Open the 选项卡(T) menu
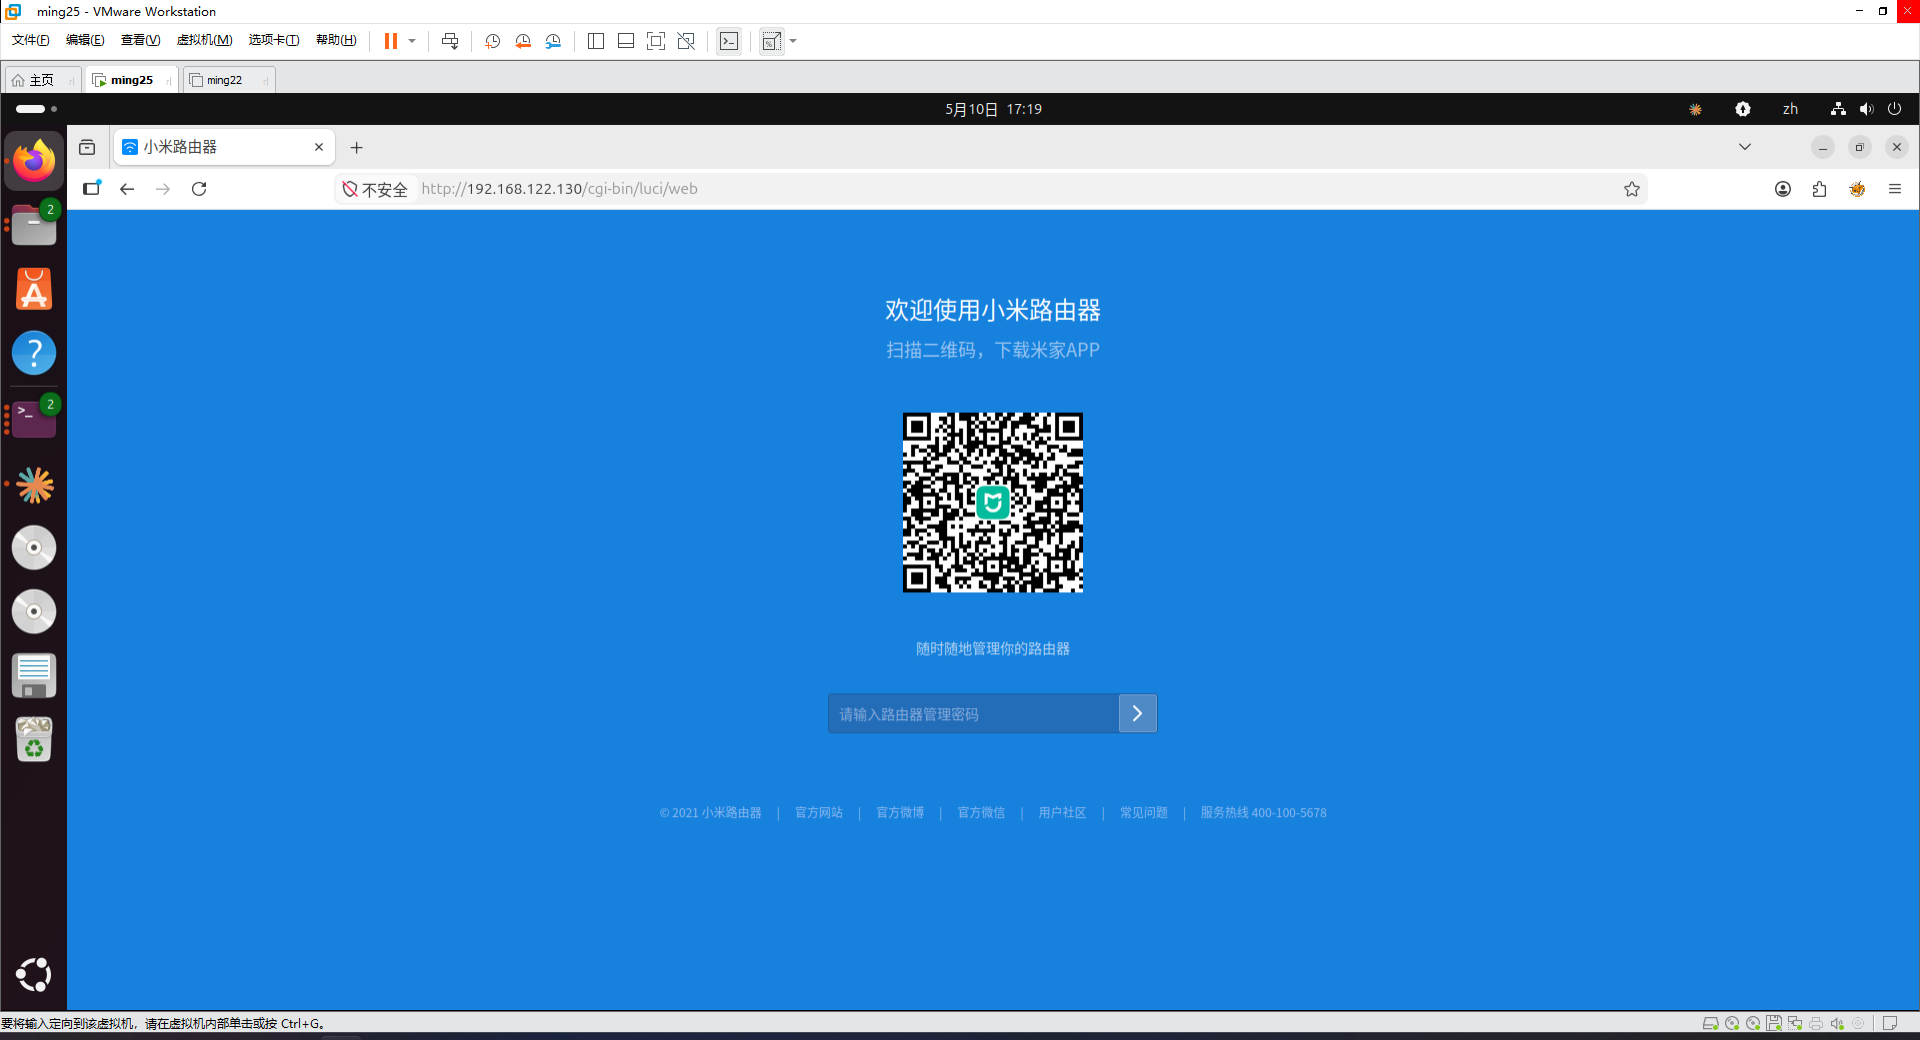Image resolution: width=1920 pixels, height=1040 pixels. pyautogui.click(x=274, y=40)
